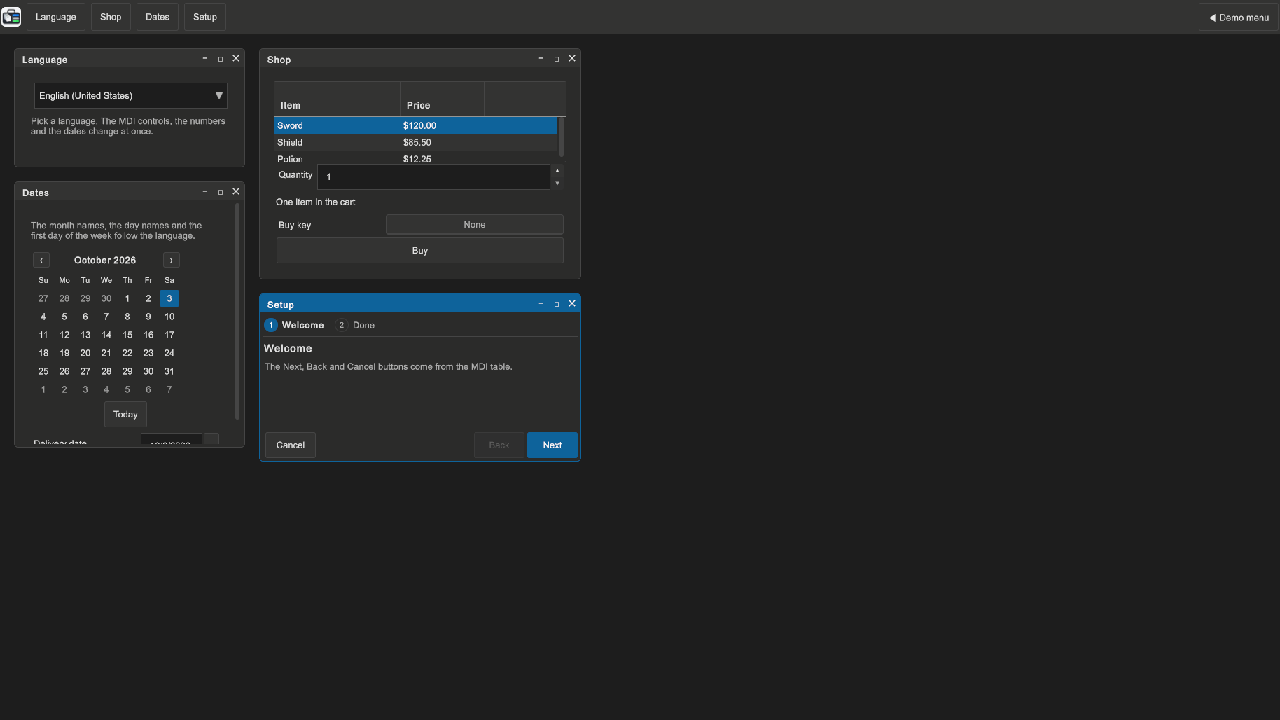
Task: Minimize the Dates window
Action: coord(205,192)
